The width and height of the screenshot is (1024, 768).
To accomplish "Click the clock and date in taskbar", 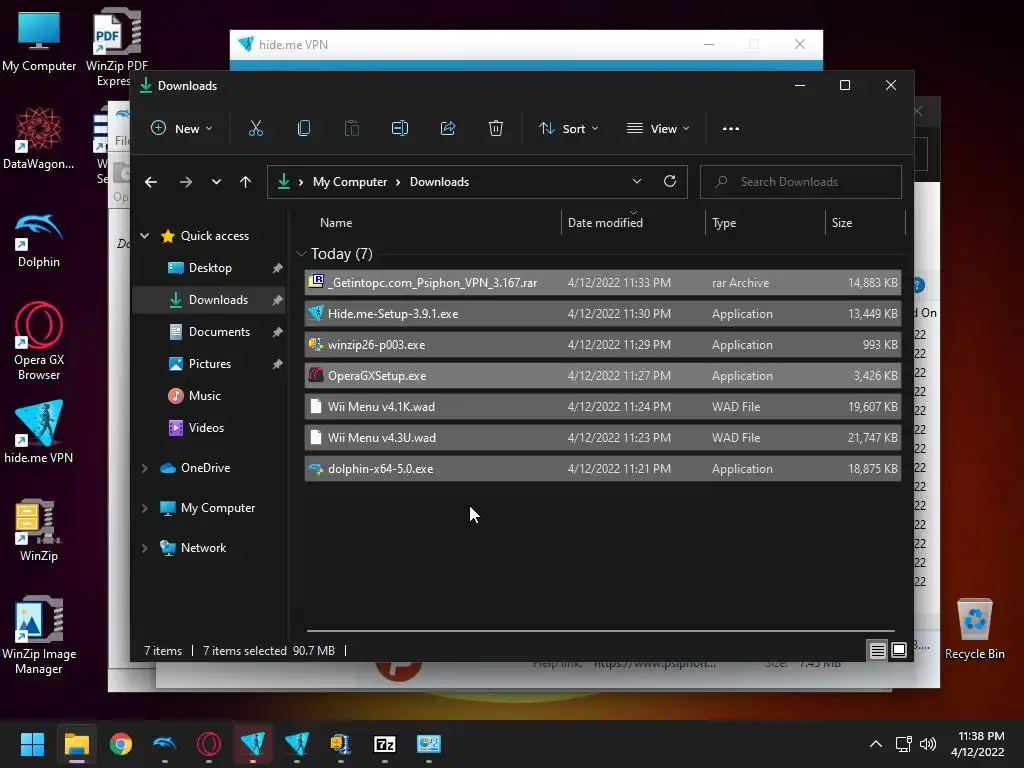I will [978, 744].
